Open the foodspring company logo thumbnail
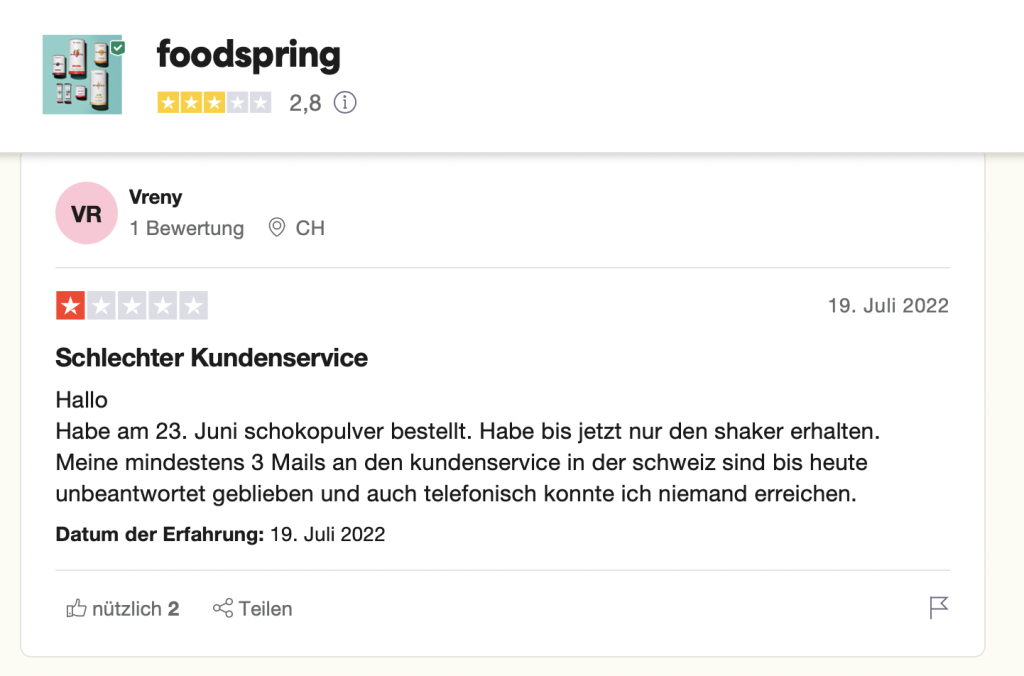This screenshot has width=1024, height=676. [82, 74]
